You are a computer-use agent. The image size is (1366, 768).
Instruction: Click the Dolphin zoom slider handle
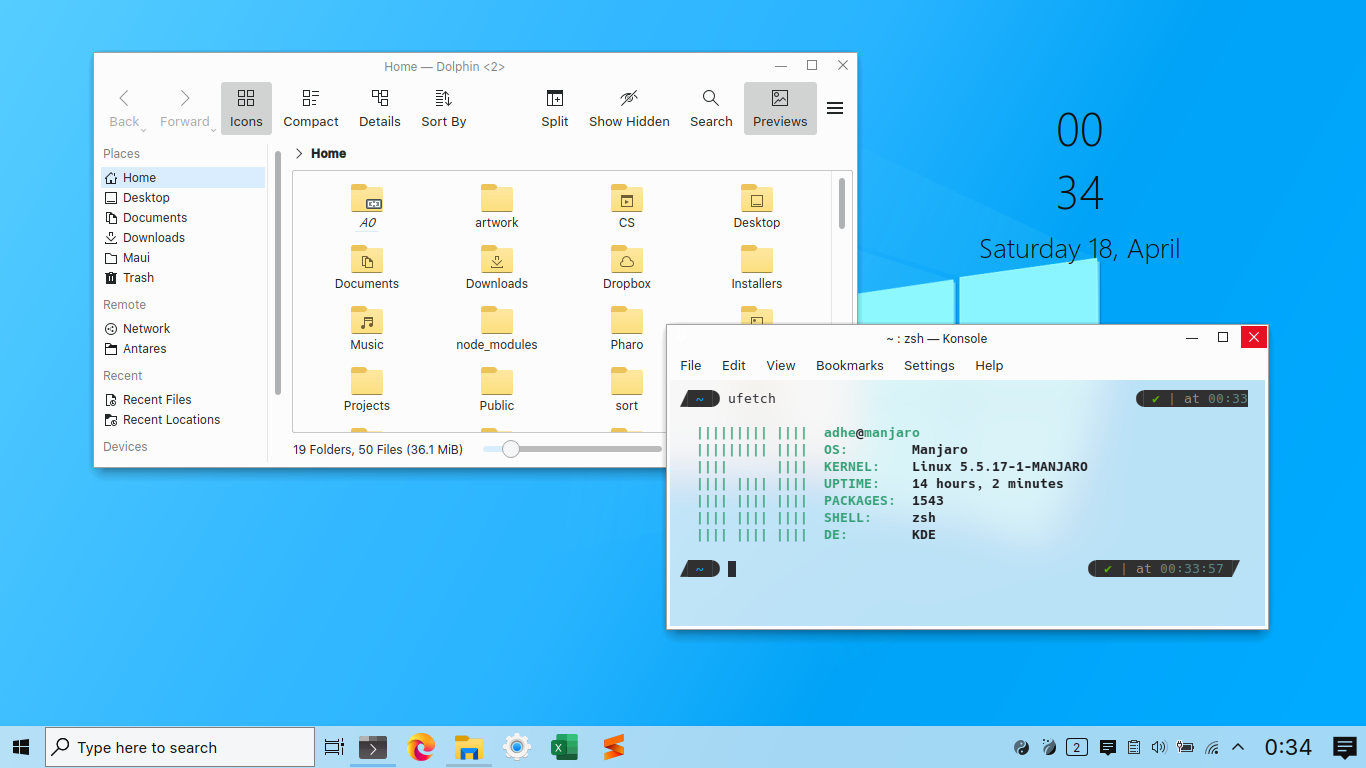coord(511,449)
